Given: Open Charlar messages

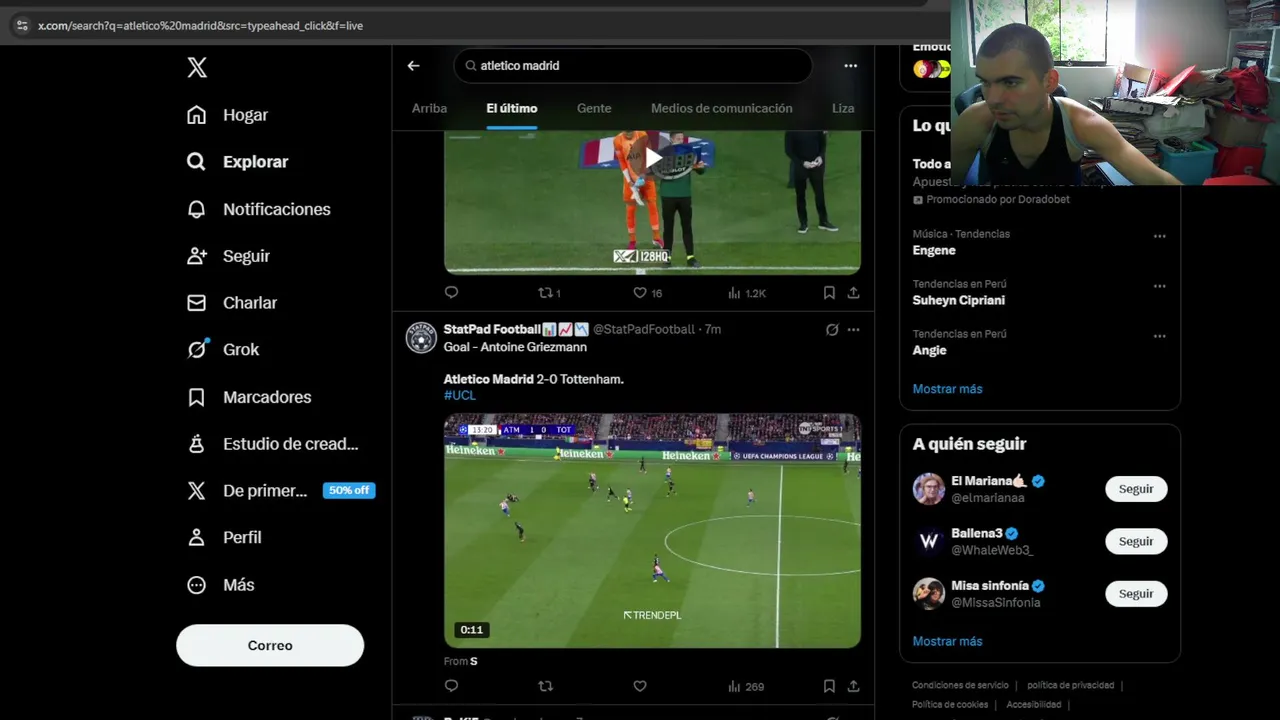Looking at the screenshot, I should coord(232,303).
